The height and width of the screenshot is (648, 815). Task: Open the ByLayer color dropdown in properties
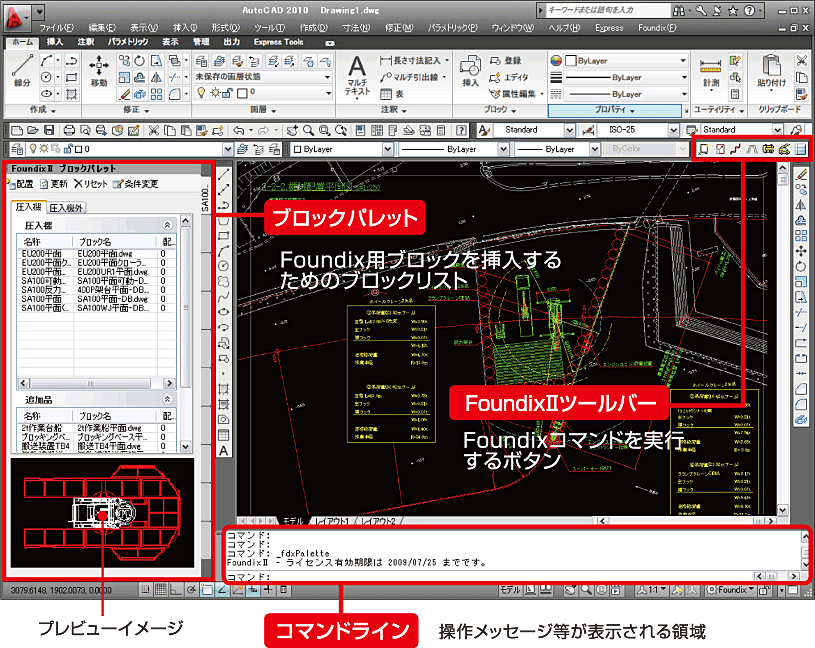[x=620, y=60]
